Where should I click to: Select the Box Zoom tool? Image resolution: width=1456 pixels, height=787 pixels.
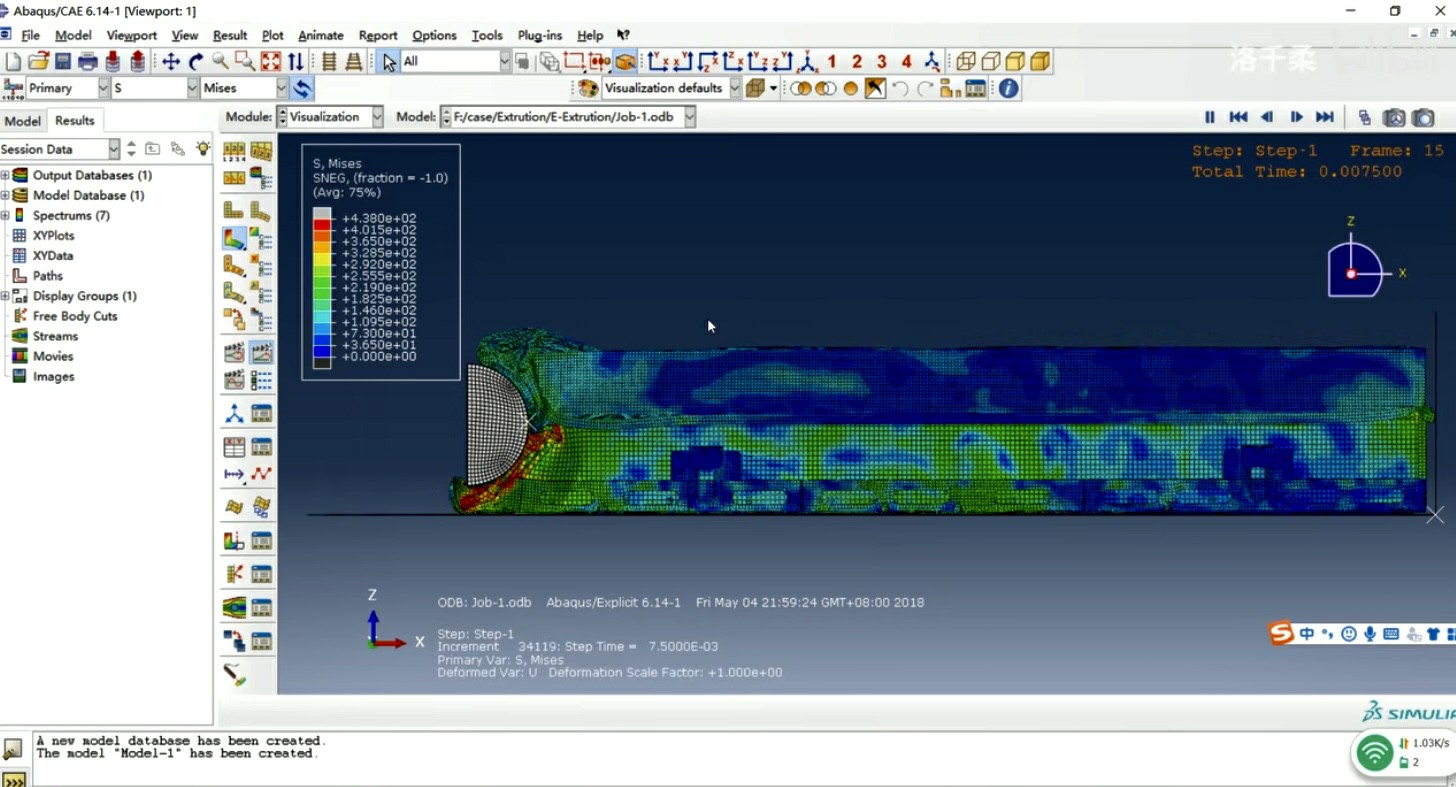[245, 62]
